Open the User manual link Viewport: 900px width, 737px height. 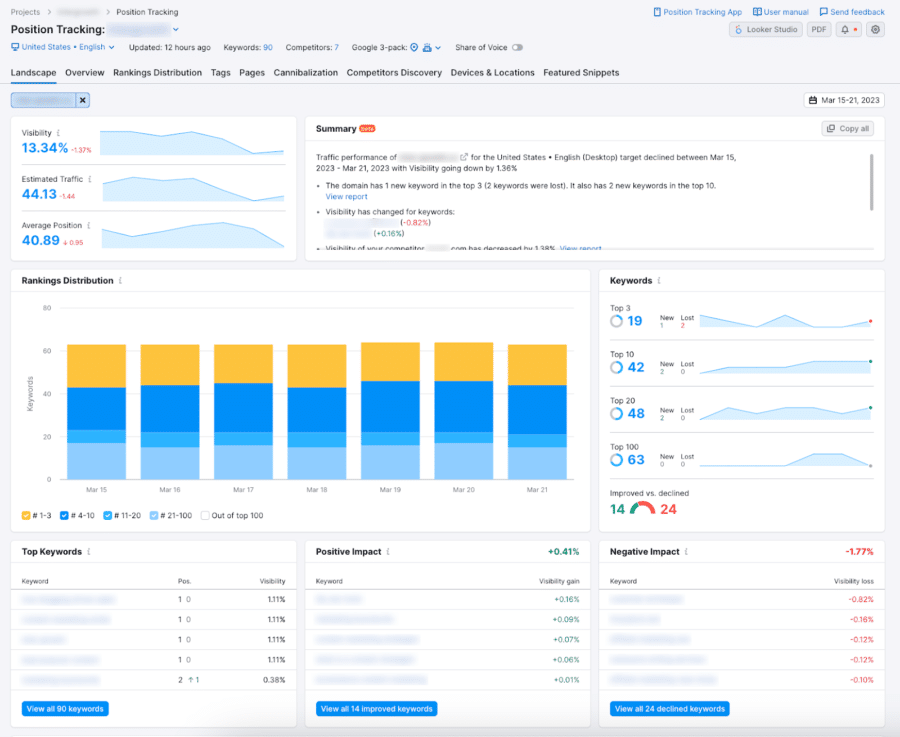(x=781, y=12)
